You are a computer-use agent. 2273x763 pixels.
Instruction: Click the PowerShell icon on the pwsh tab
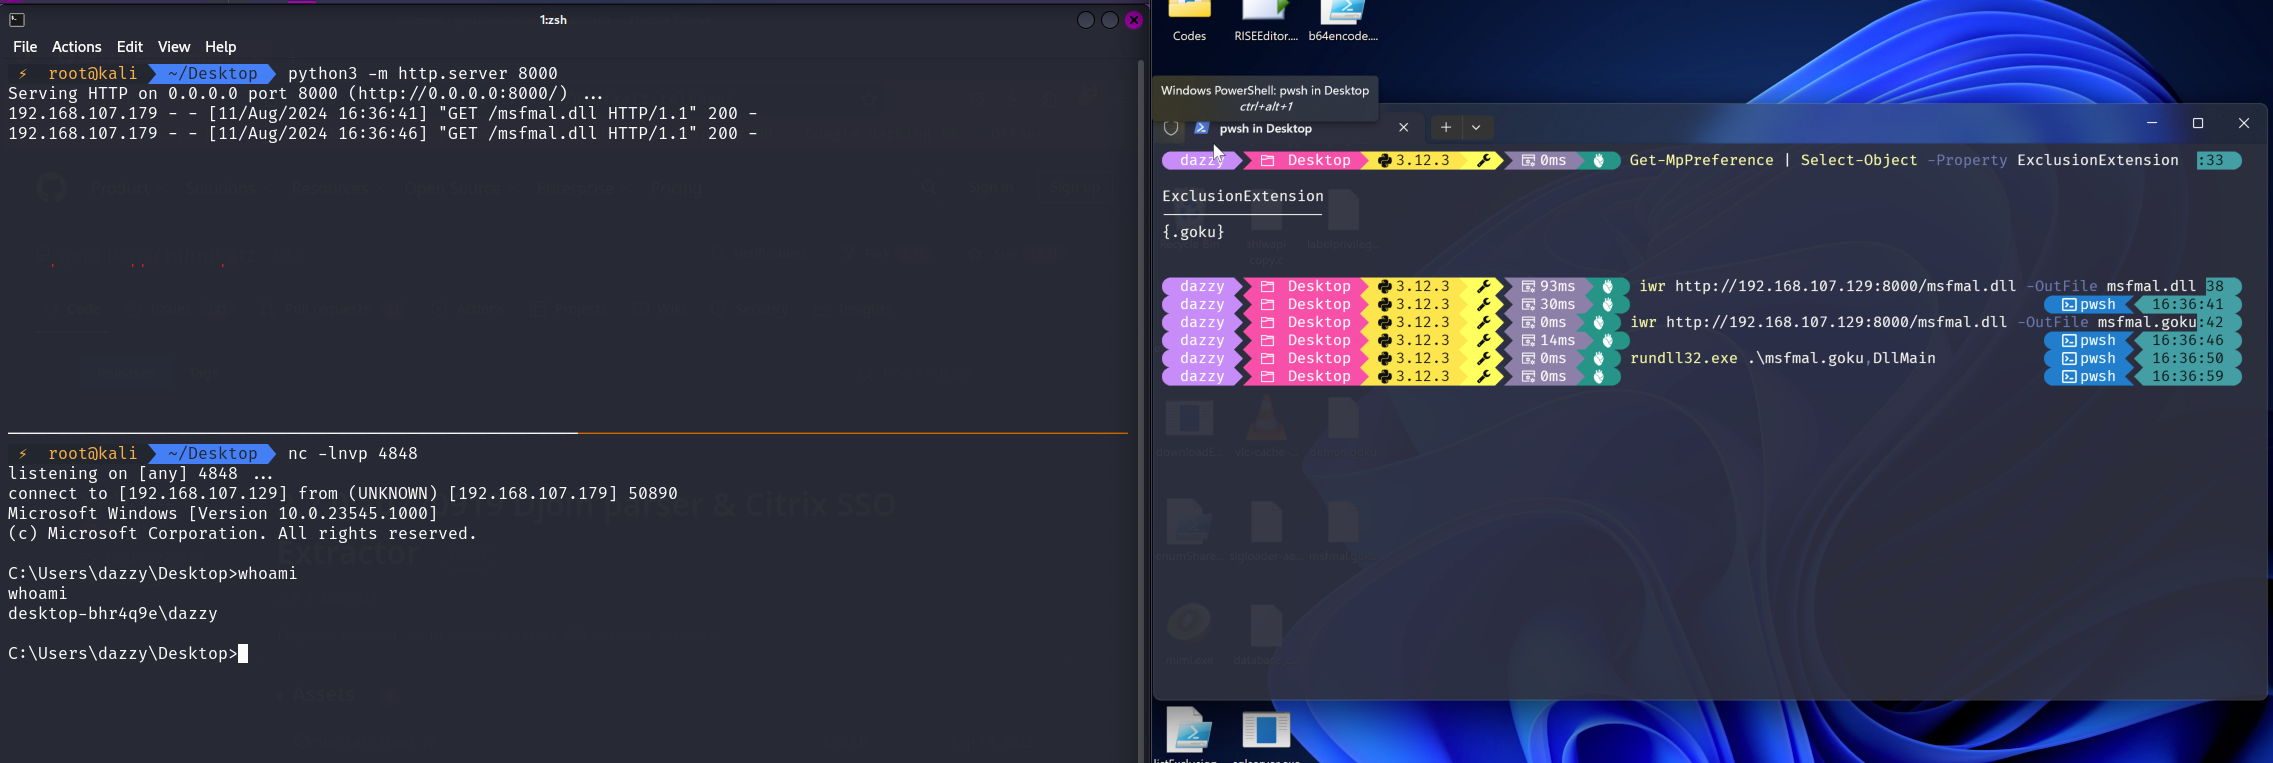1202,128
